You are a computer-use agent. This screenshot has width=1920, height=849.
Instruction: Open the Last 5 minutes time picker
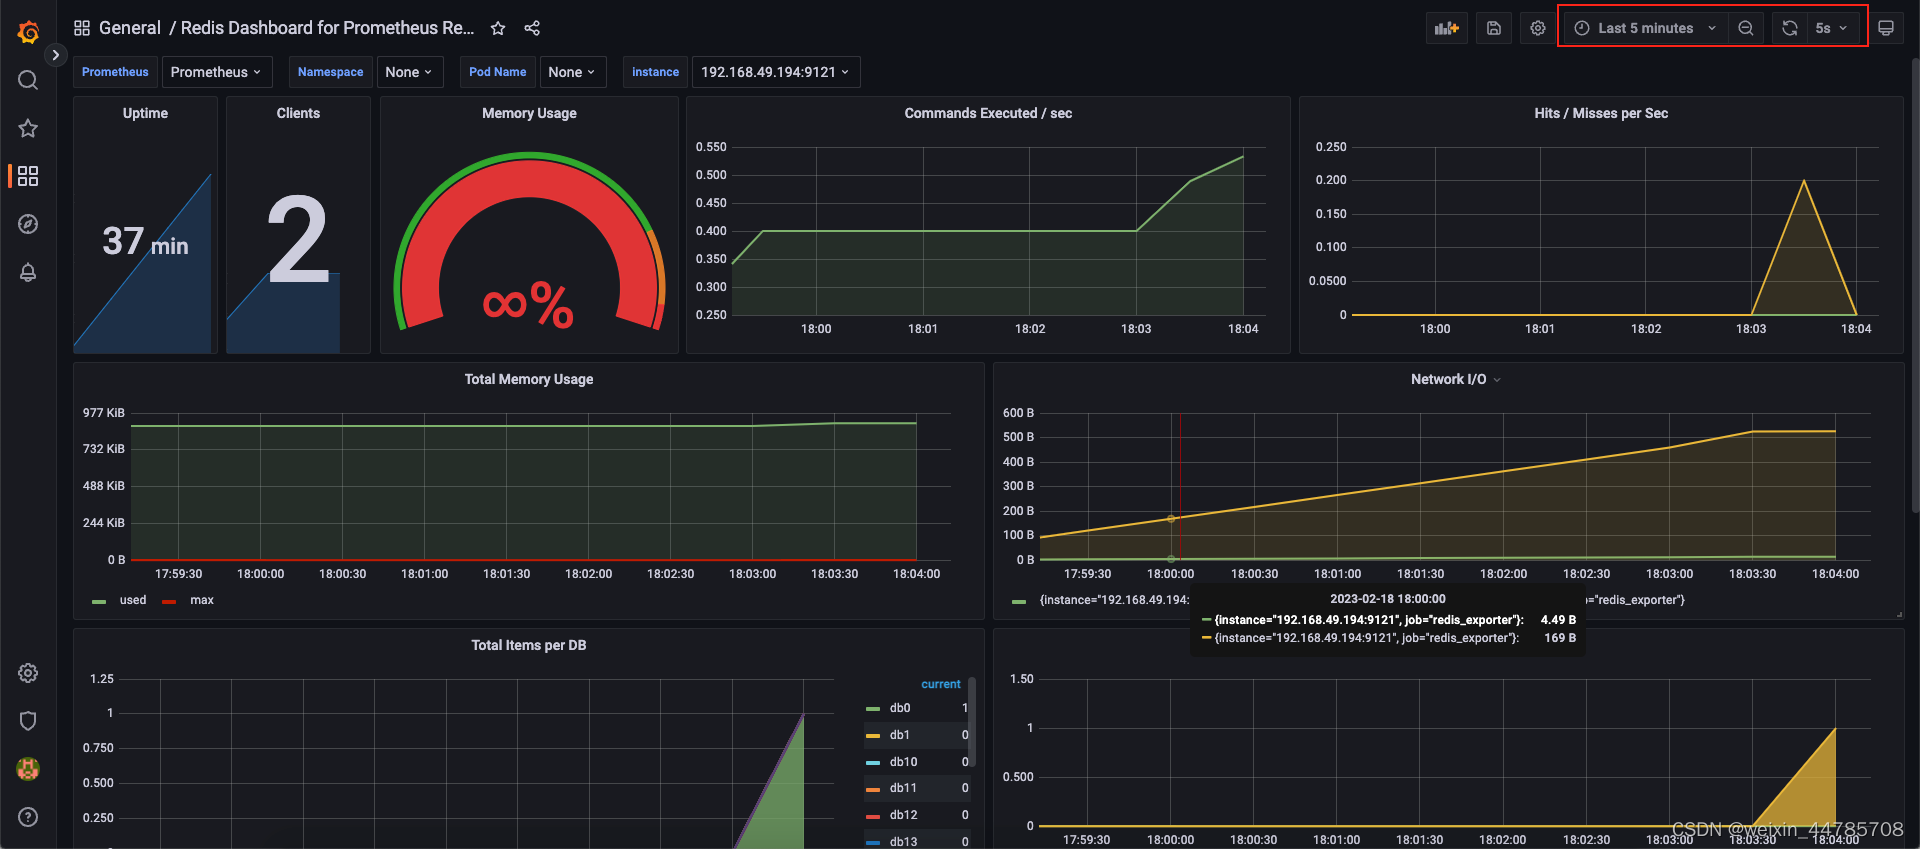[1645, 28]
